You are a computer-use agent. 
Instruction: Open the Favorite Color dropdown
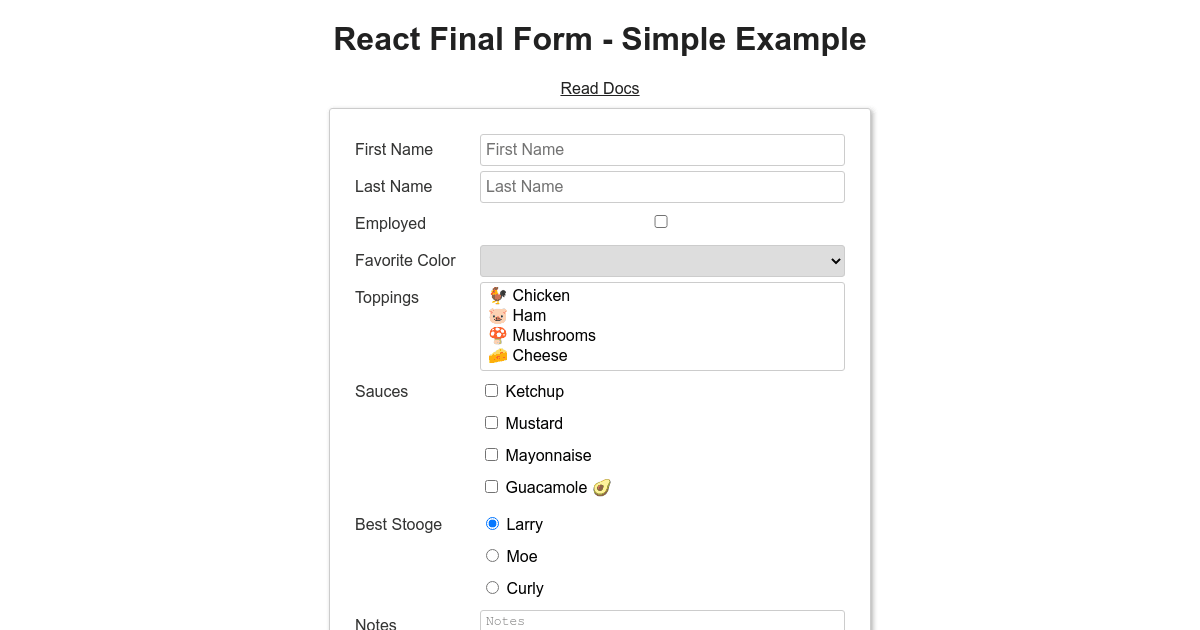[x=662, y=260]
